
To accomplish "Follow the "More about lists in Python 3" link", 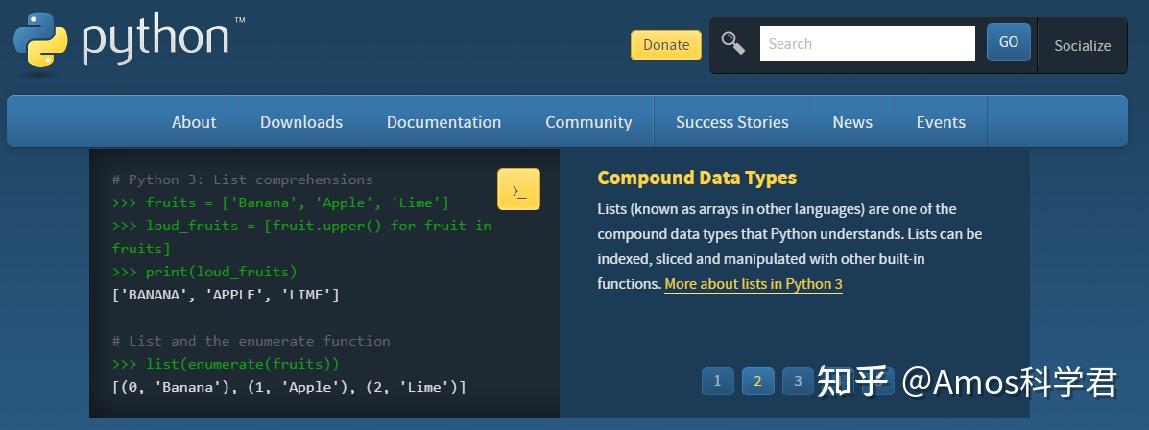I will tap(753, 284).
